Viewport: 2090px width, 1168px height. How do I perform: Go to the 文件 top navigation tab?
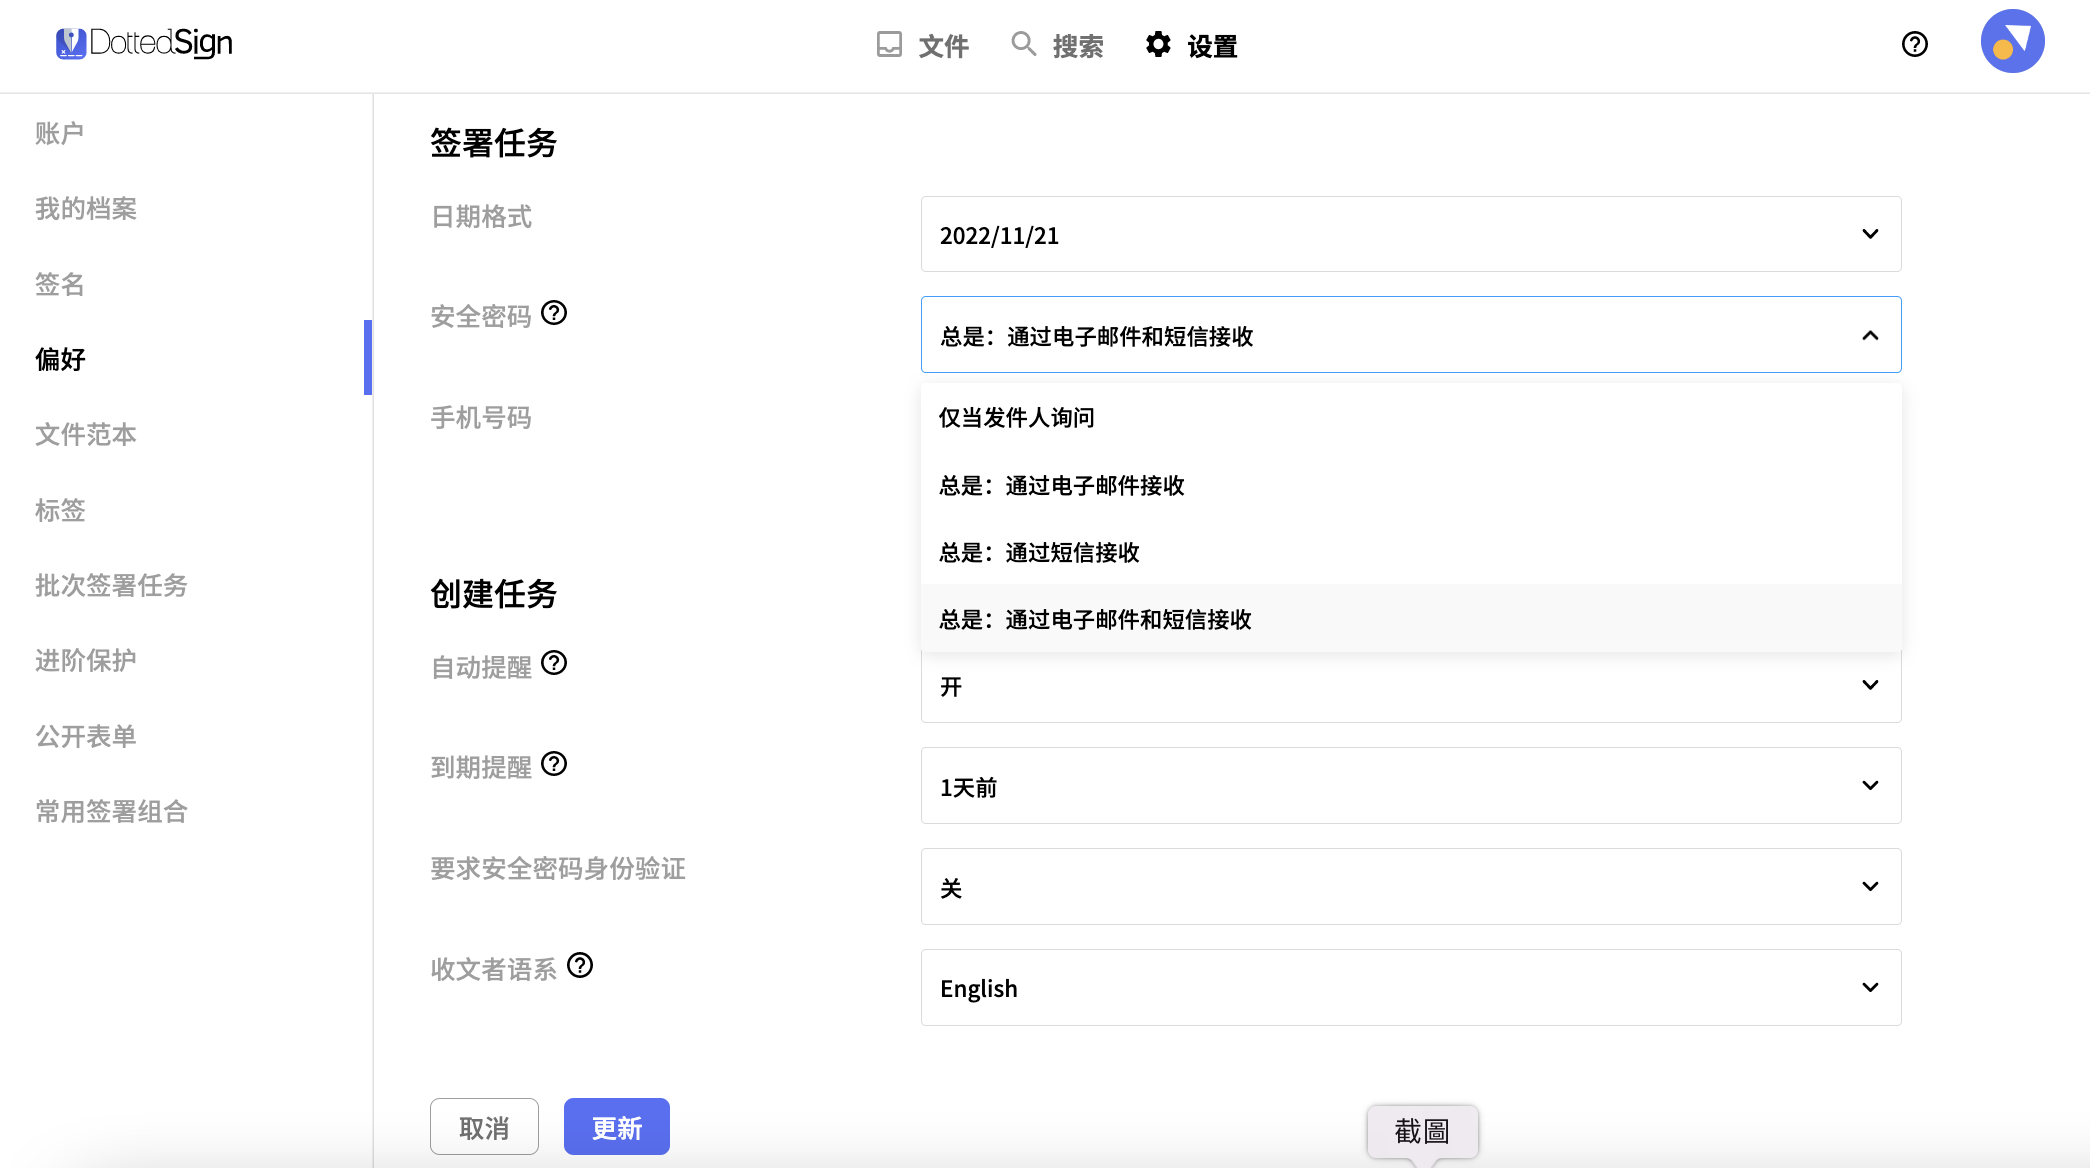click(x=923, y=45)
